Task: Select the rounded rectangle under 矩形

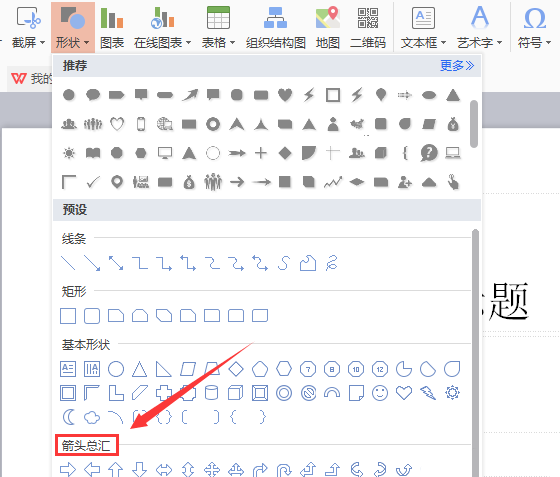Action: tap(92, 316)
